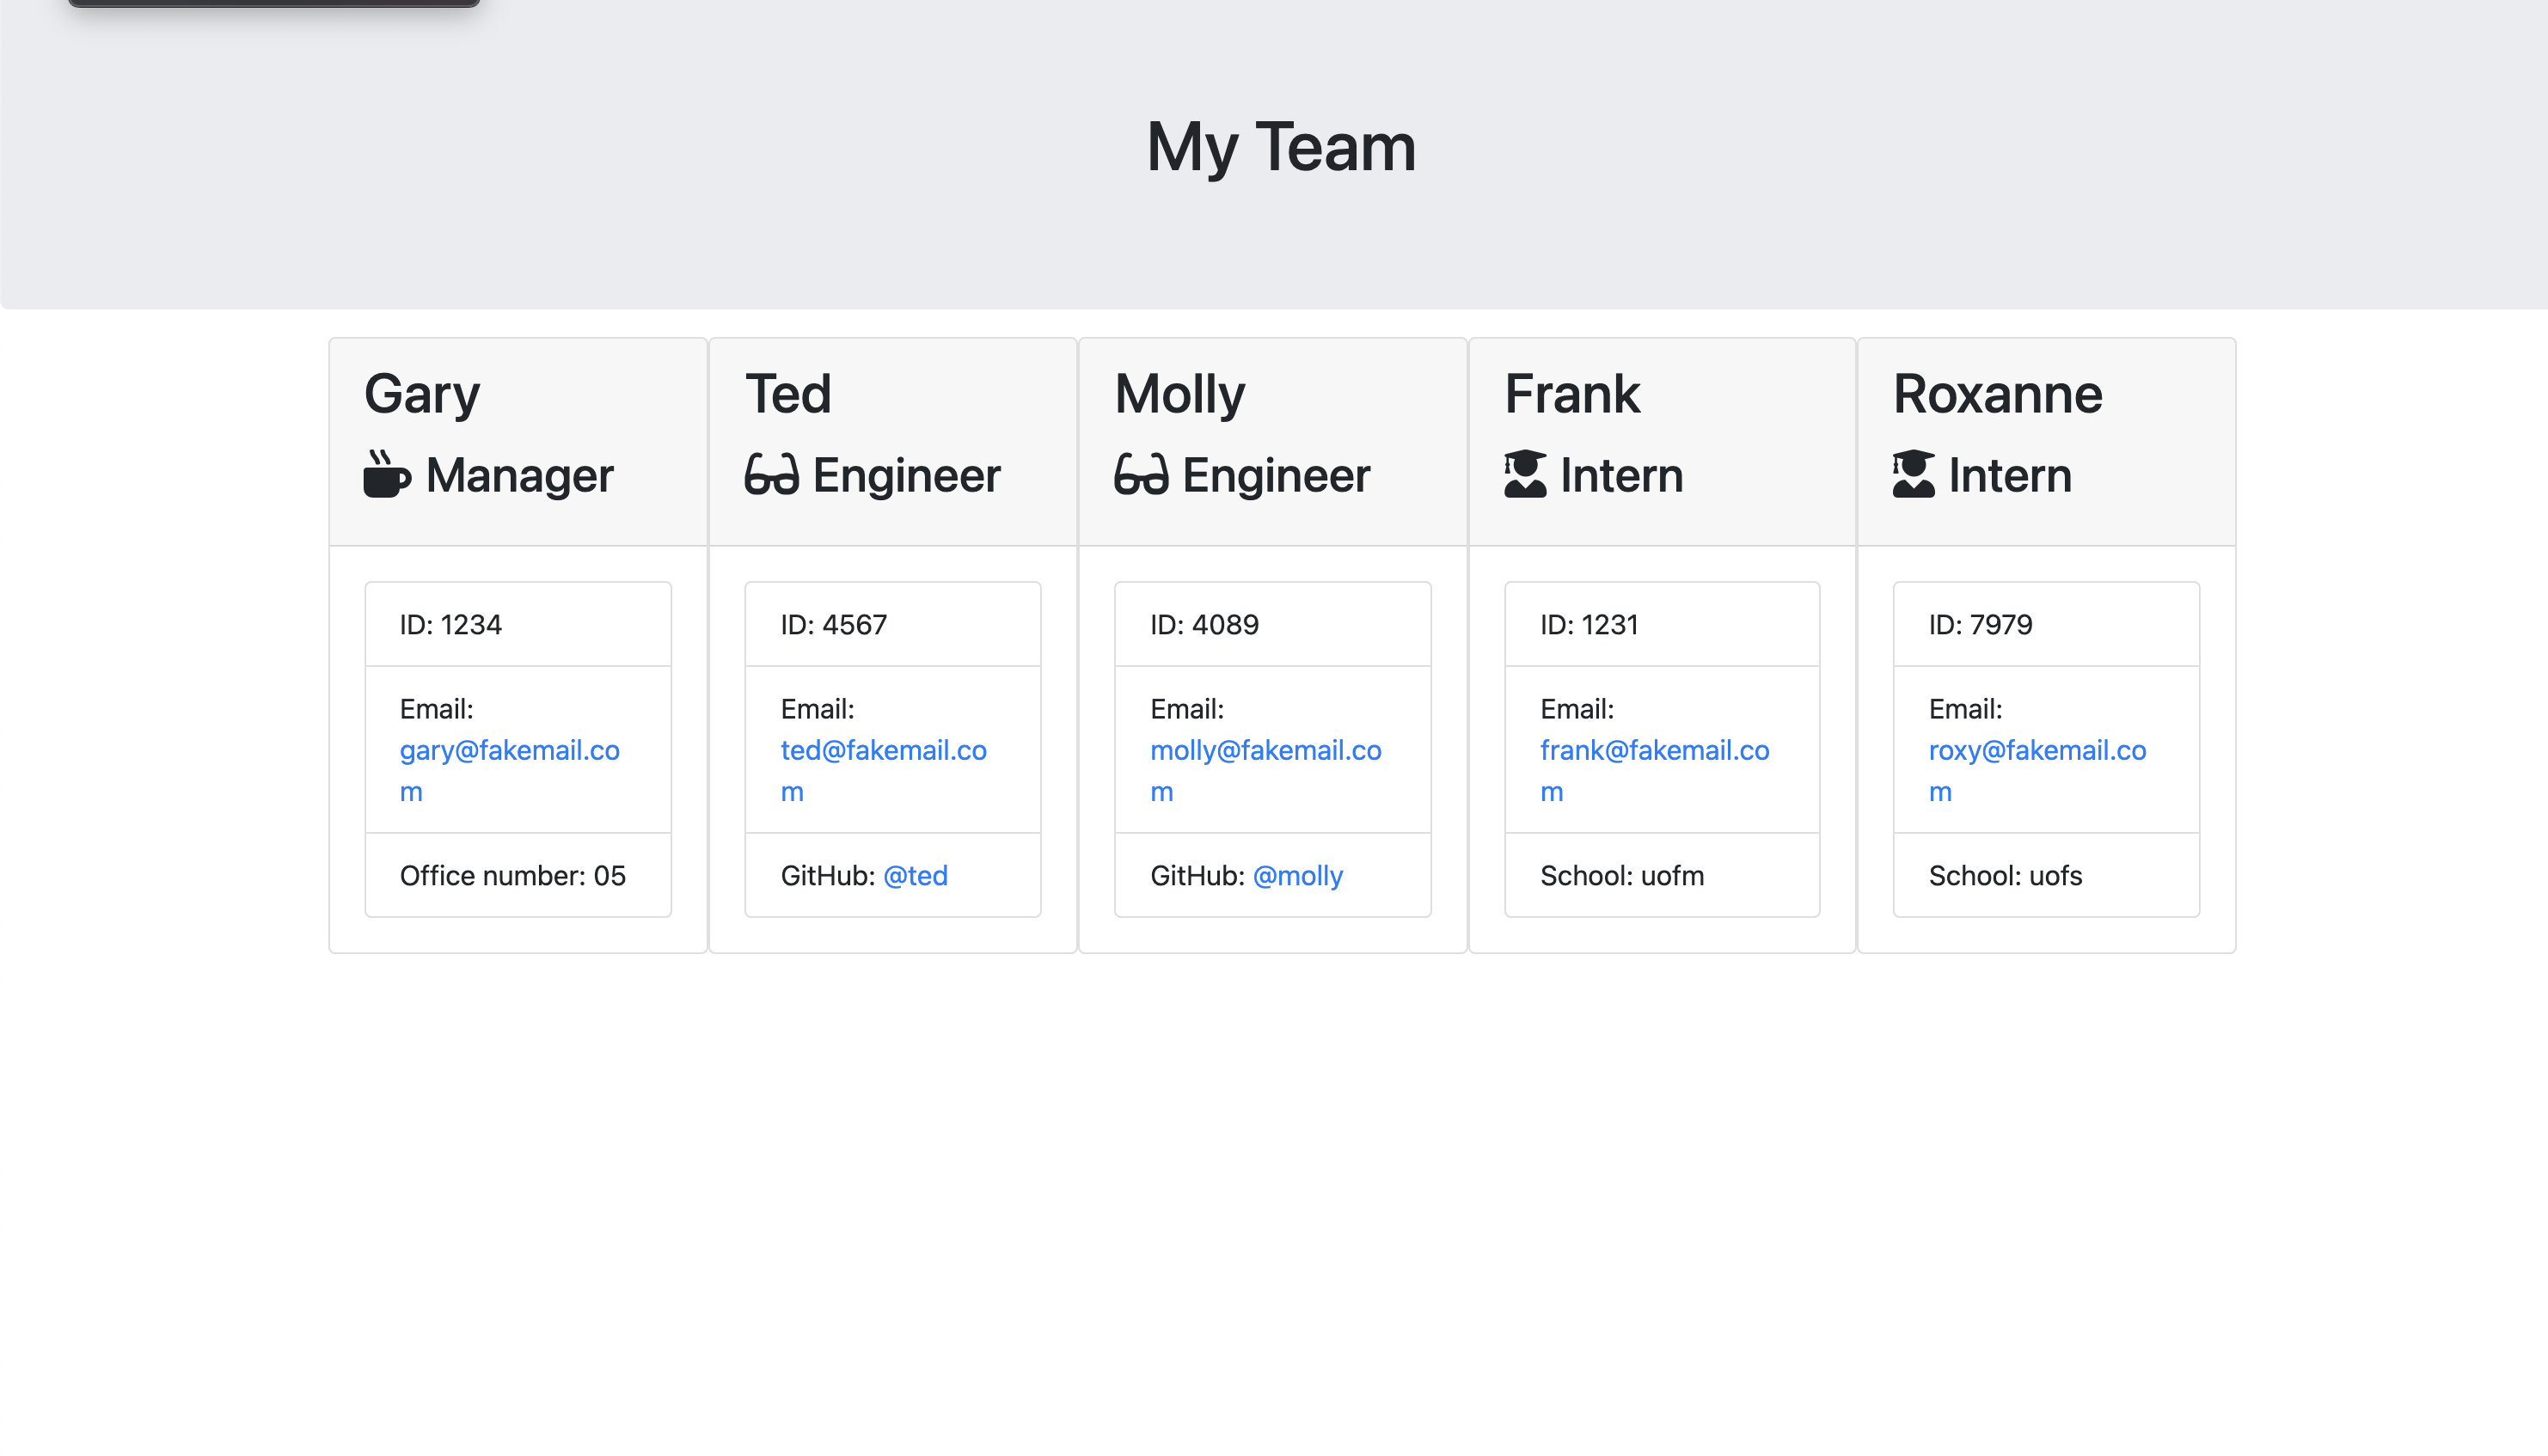The image size is (2548, 1456).
Task: Click roxy@fakemail.com email link
Action: [2037, 770]
